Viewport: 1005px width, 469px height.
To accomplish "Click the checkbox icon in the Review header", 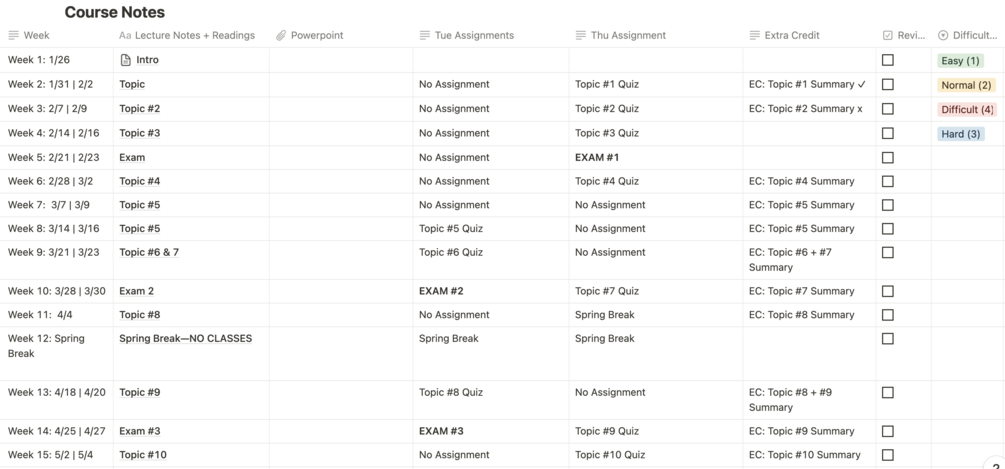I will [x=888, y=35].
